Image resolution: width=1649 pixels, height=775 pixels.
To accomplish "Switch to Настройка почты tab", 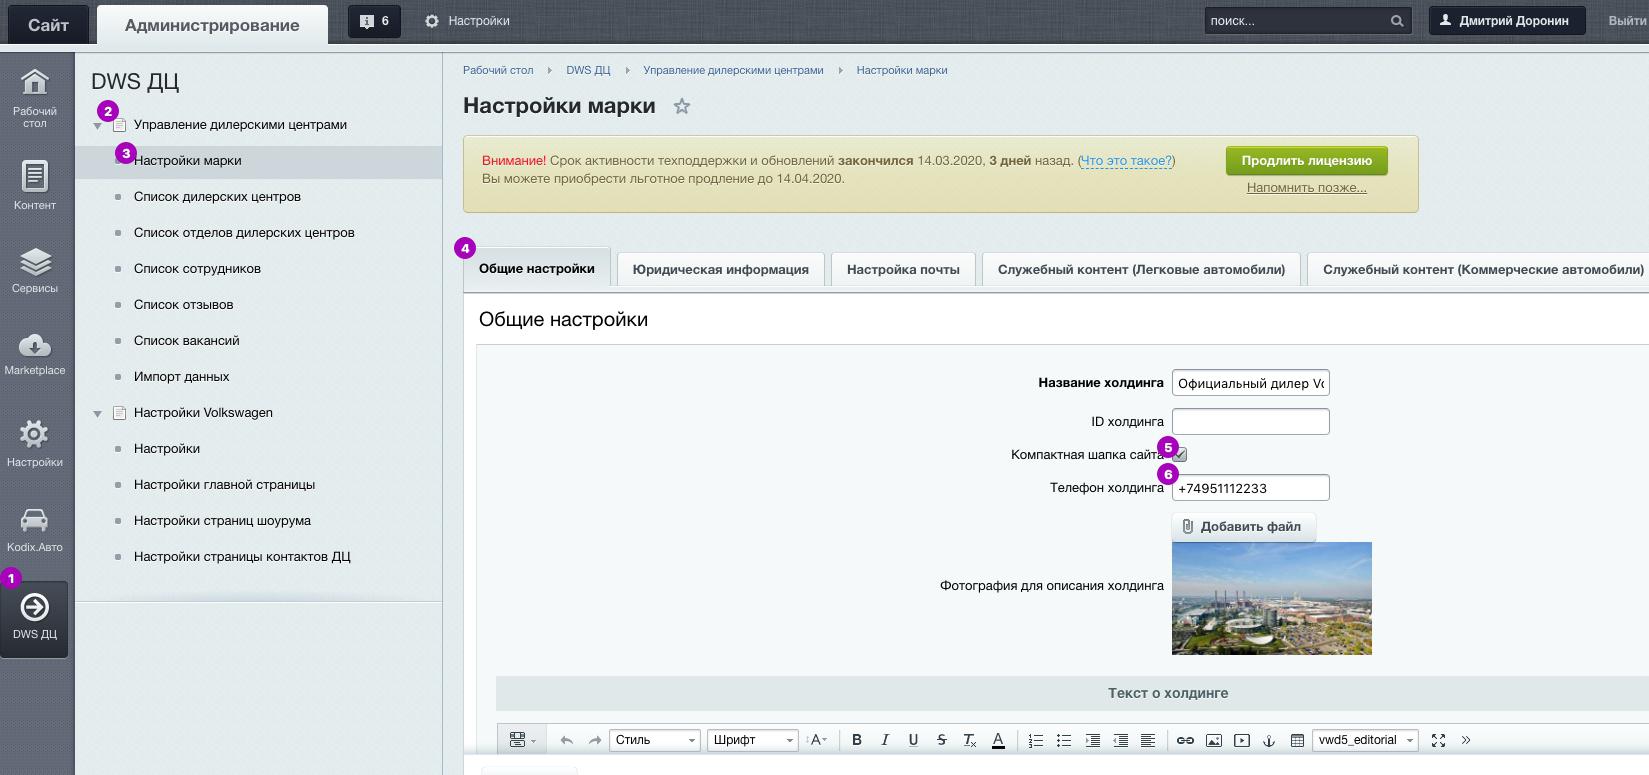I will 903,269.
